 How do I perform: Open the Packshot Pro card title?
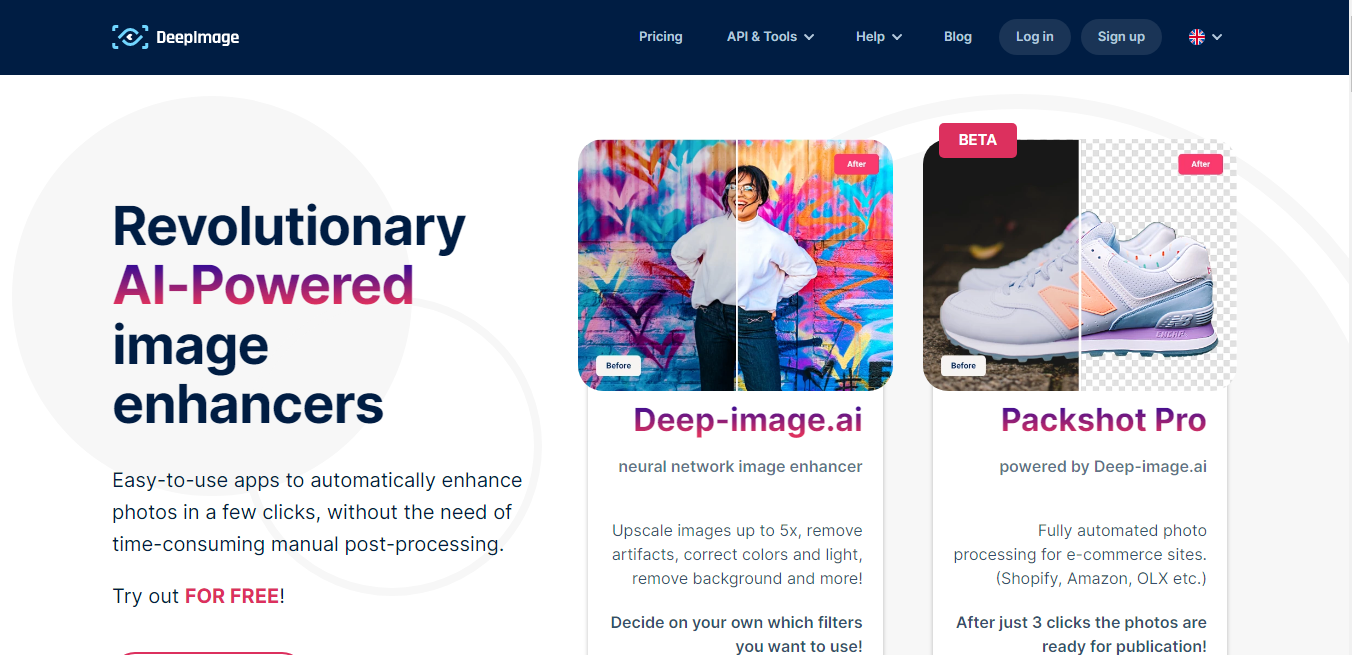tap(1104, 420)
